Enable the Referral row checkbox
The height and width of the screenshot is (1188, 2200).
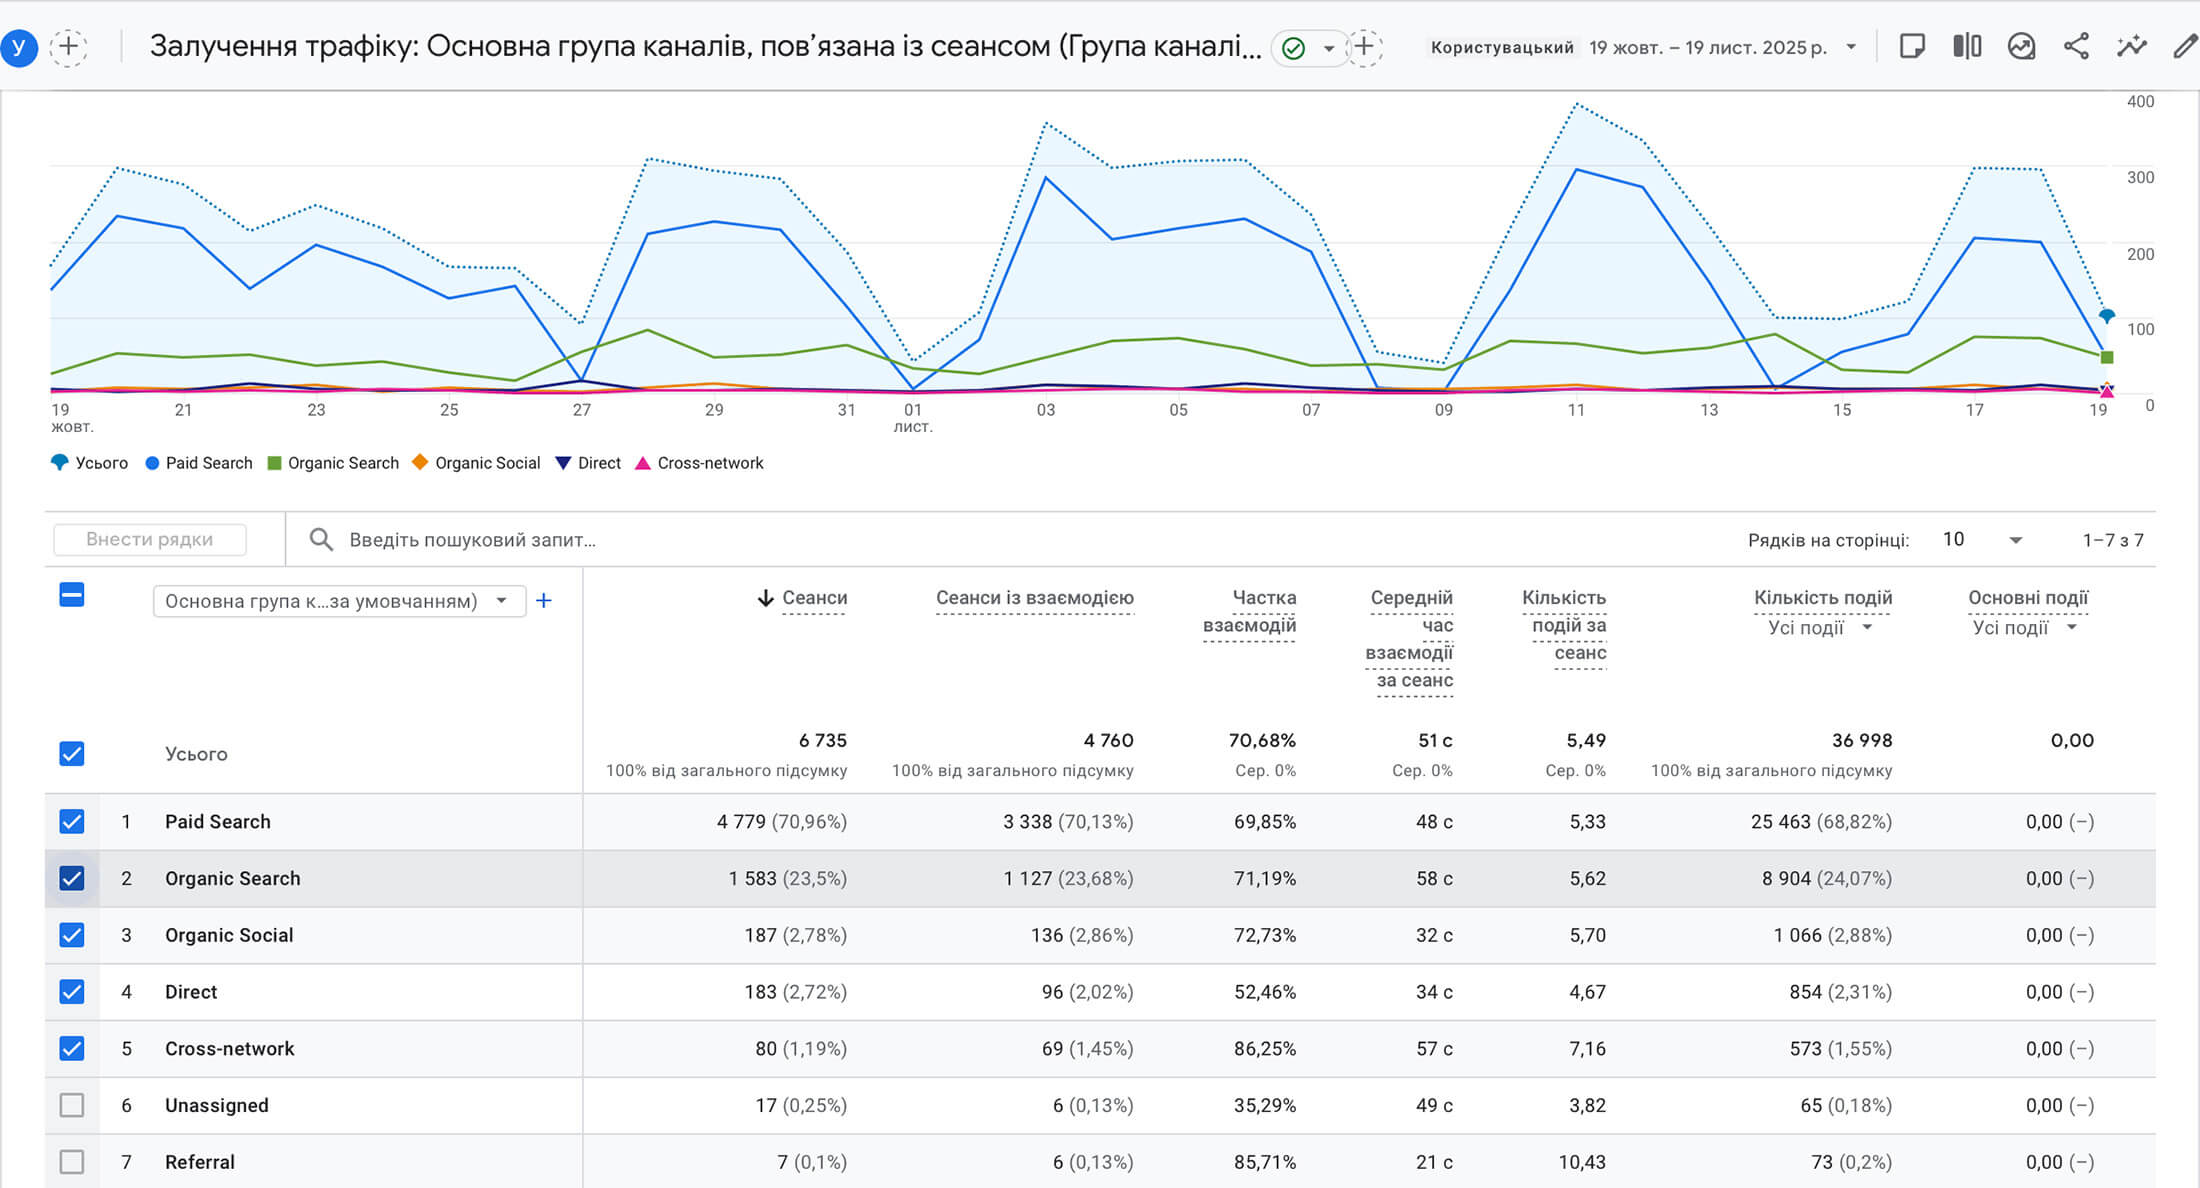[x=72, y=1162]
